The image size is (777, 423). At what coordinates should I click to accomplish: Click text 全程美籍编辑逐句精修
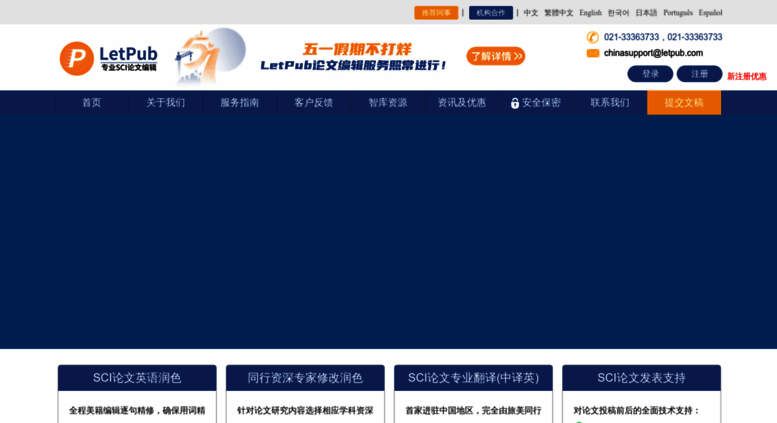click(x=111, y=411)
